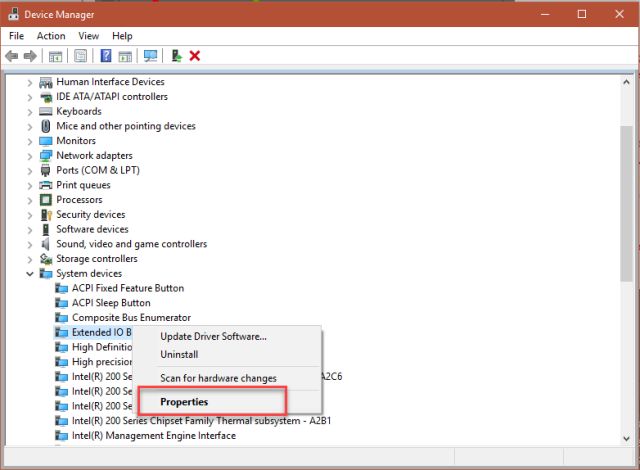Viewport: 640px width, 470px height.
Task: Collapse the System devices category
Action: [30, 273]
